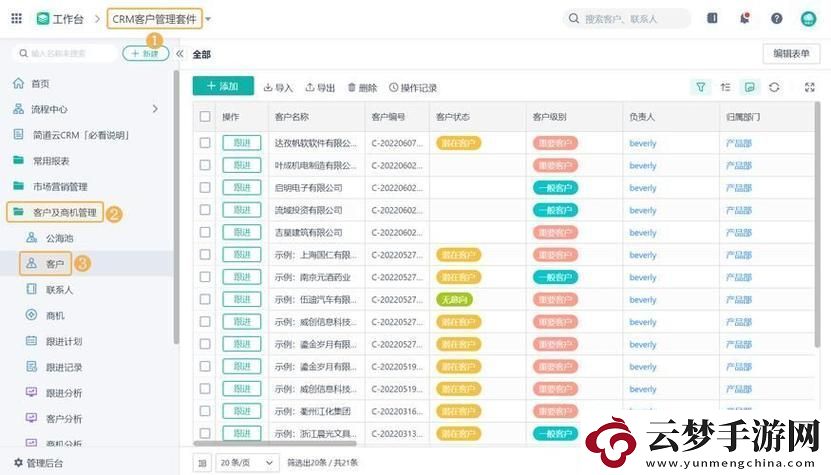Check the row for 示例: 南京元酒药业
The height and width of the screenshot is (475, 831).
205,277
